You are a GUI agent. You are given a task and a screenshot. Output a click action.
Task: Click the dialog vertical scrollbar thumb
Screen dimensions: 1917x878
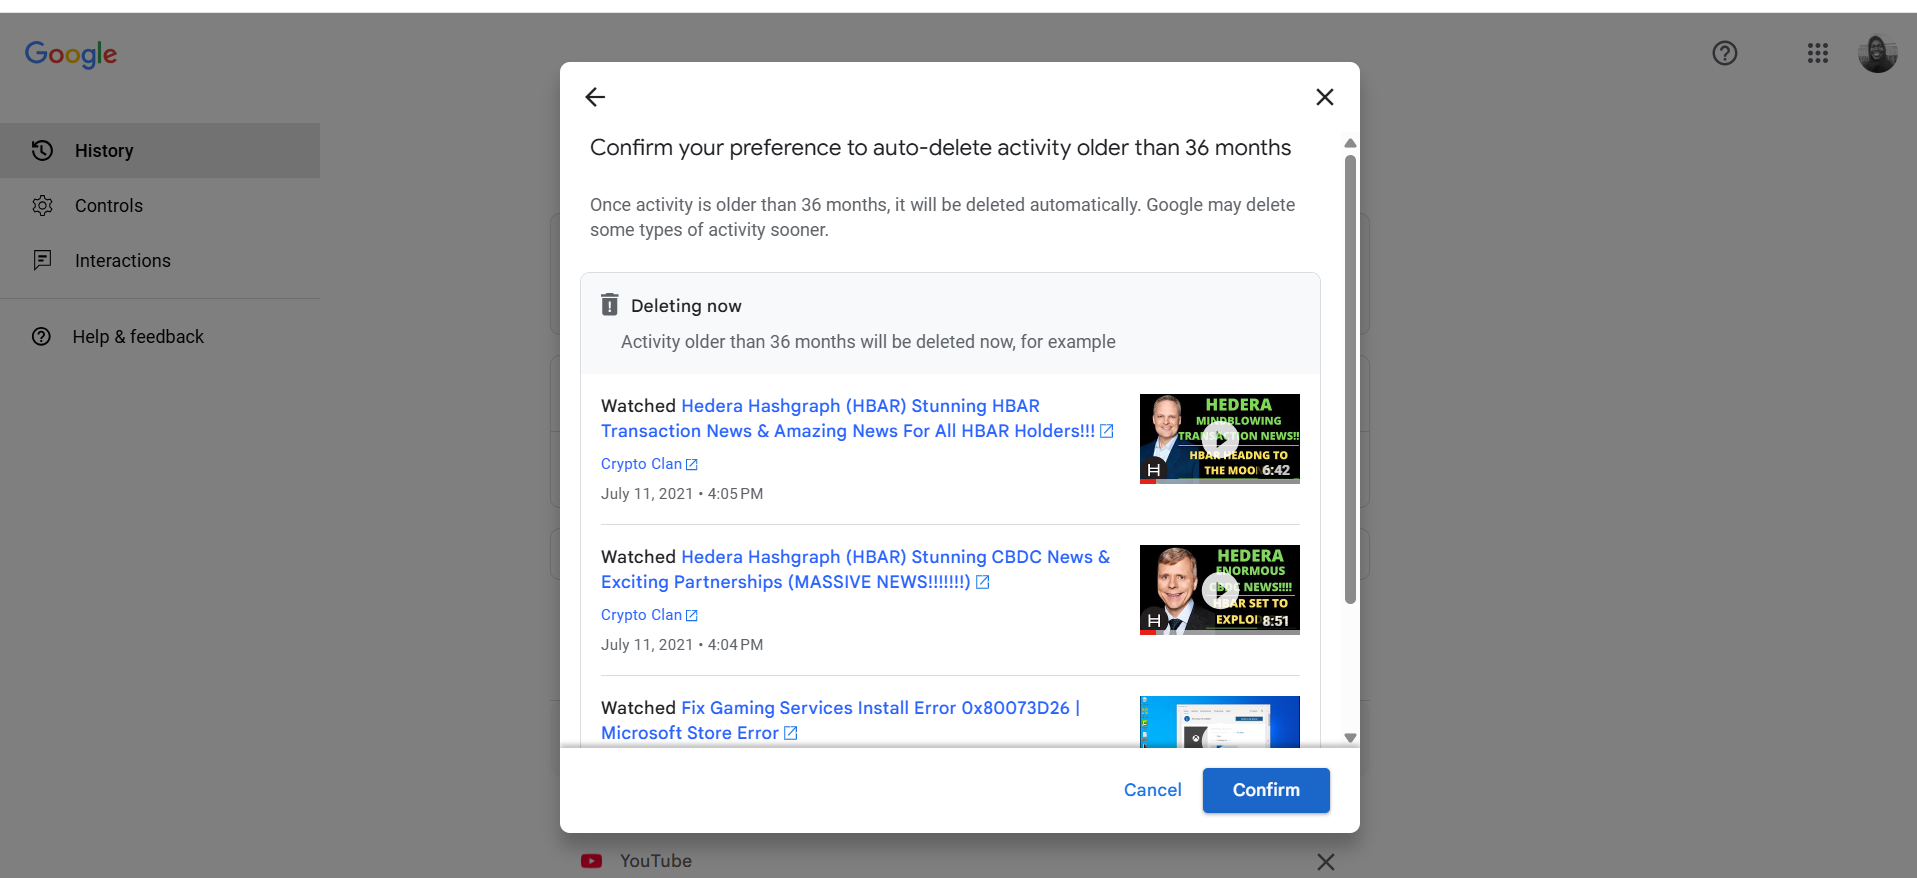(1350, 379)
